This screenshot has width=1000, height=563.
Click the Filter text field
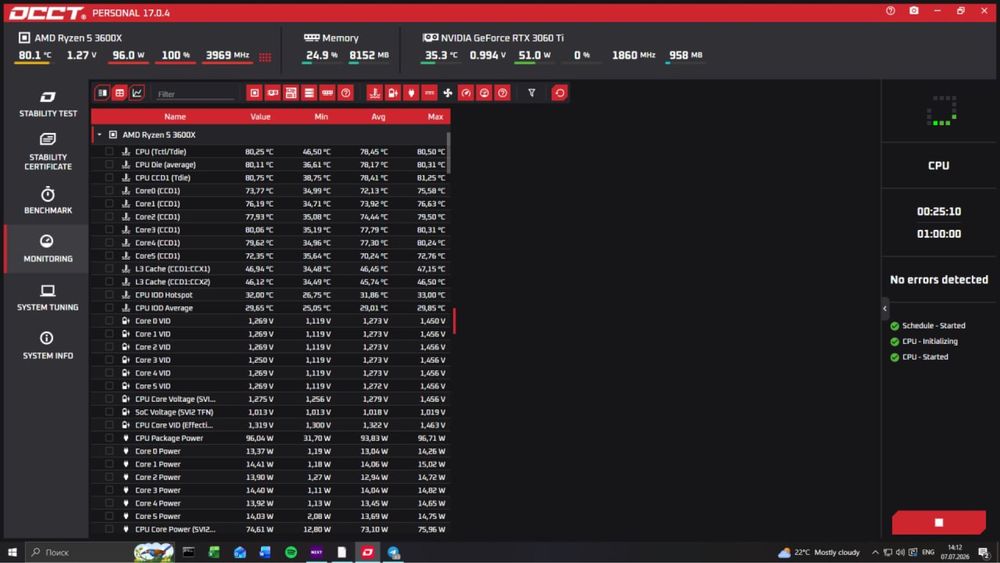click(195, 94)
